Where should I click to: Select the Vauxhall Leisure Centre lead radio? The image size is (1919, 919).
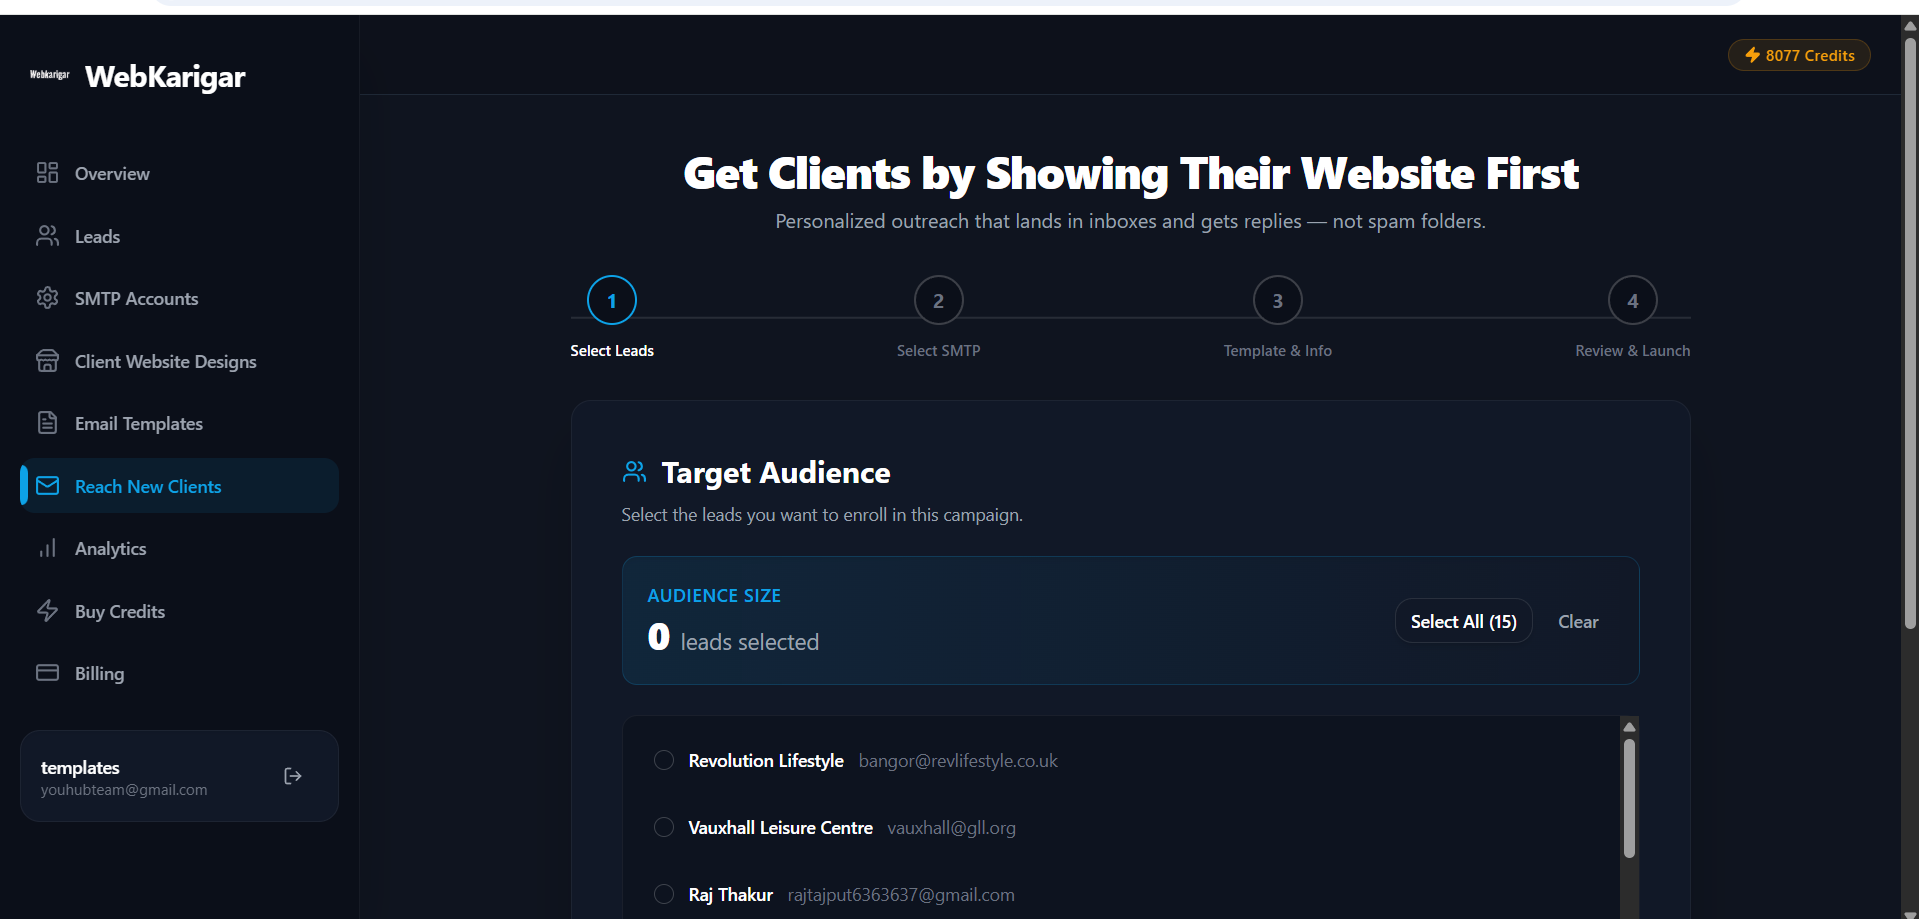pos(664,827)
